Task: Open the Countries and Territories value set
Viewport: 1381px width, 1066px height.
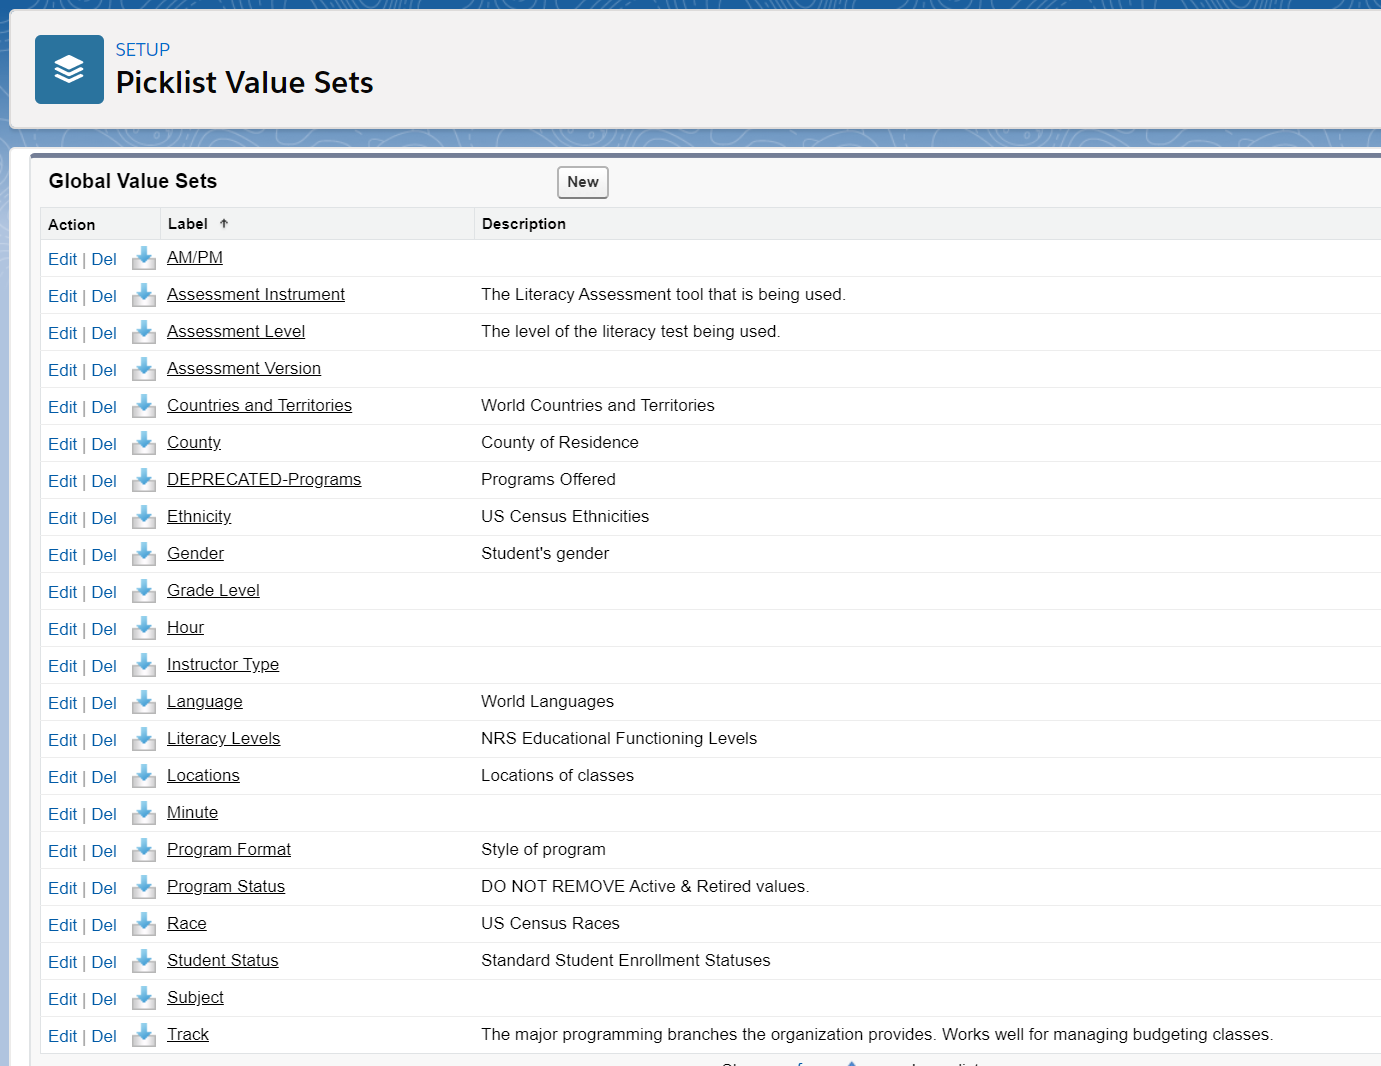Action: pyautogui.click(x=259, y=405)
